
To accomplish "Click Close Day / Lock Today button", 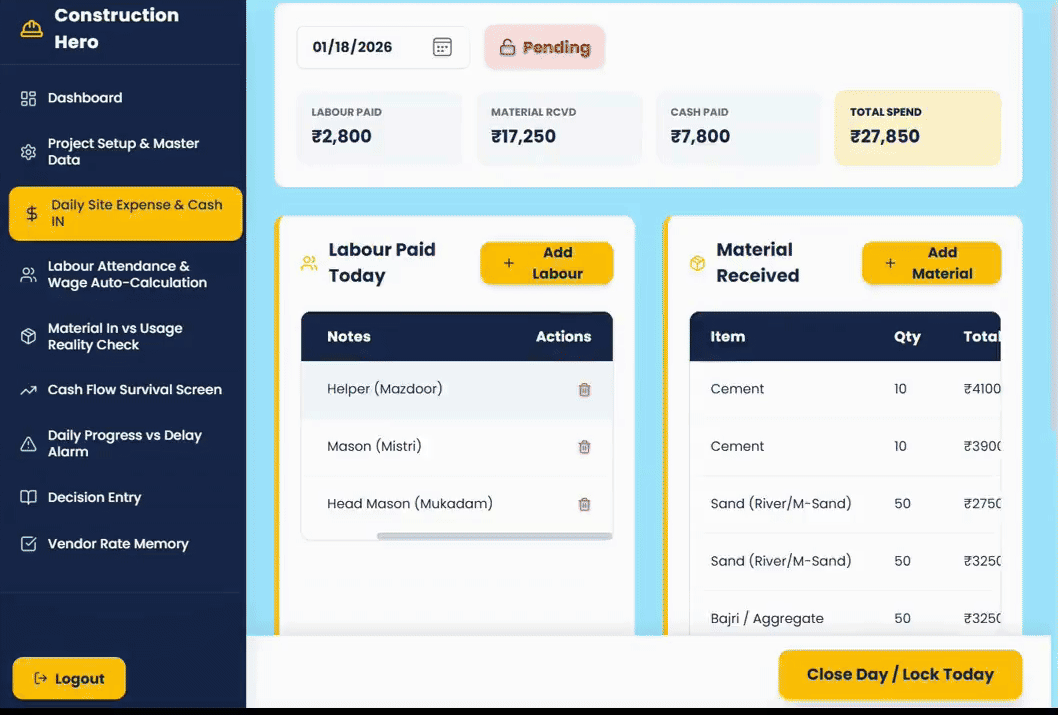I will [900, 674].
